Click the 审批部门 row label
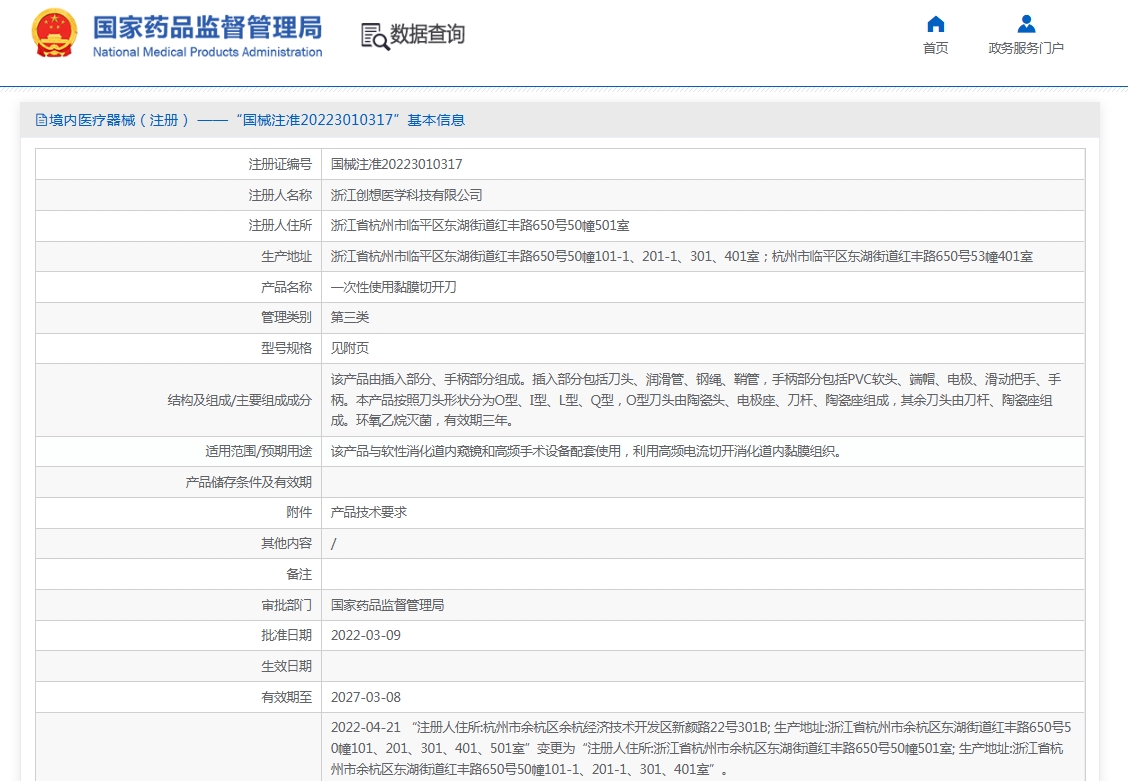This screenshot has height=781, width=1128. pos(286,605)
